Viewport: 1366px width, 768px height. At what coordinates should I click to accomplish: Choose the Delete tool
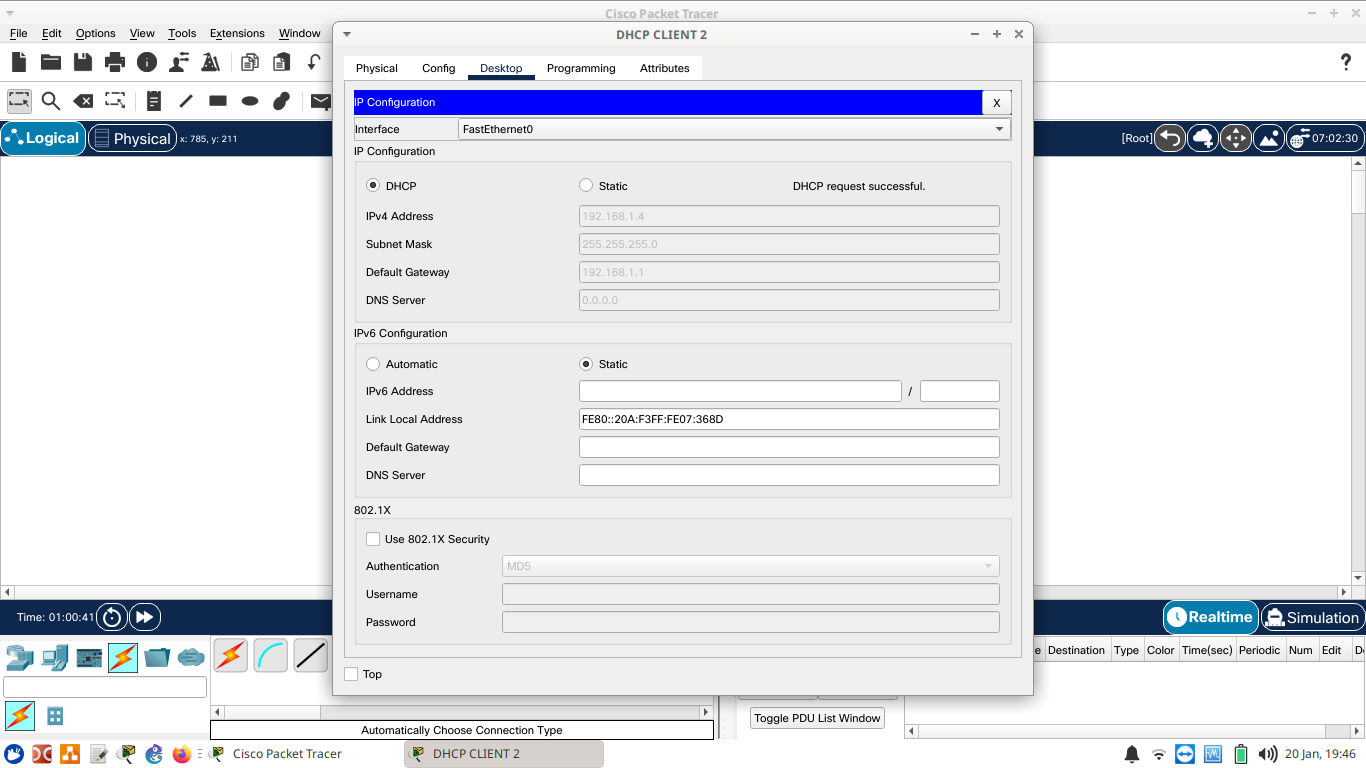pyautogui.click(x=83, y=100)
